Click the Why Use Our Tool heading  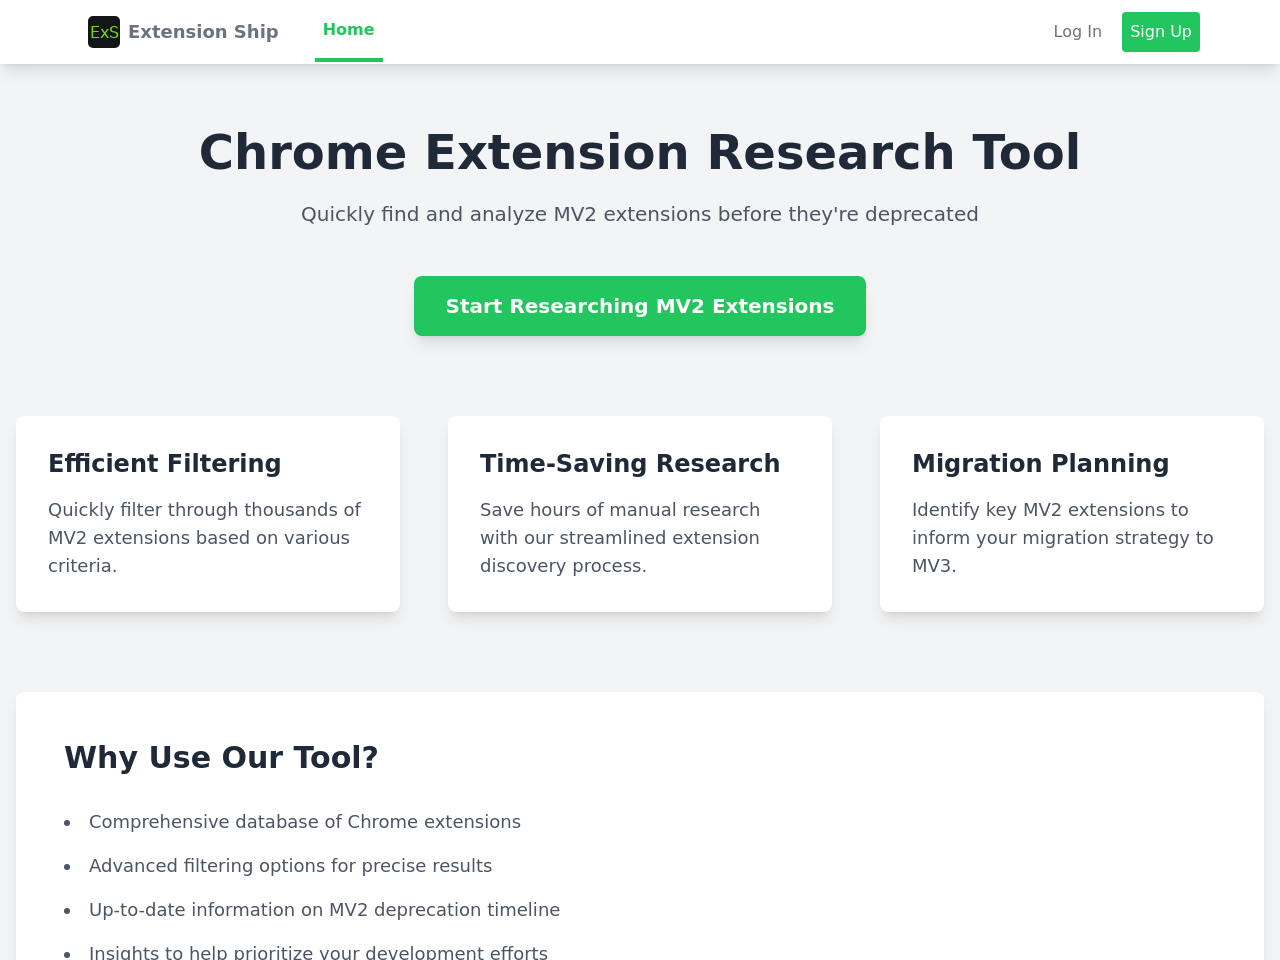pos(221,757)
